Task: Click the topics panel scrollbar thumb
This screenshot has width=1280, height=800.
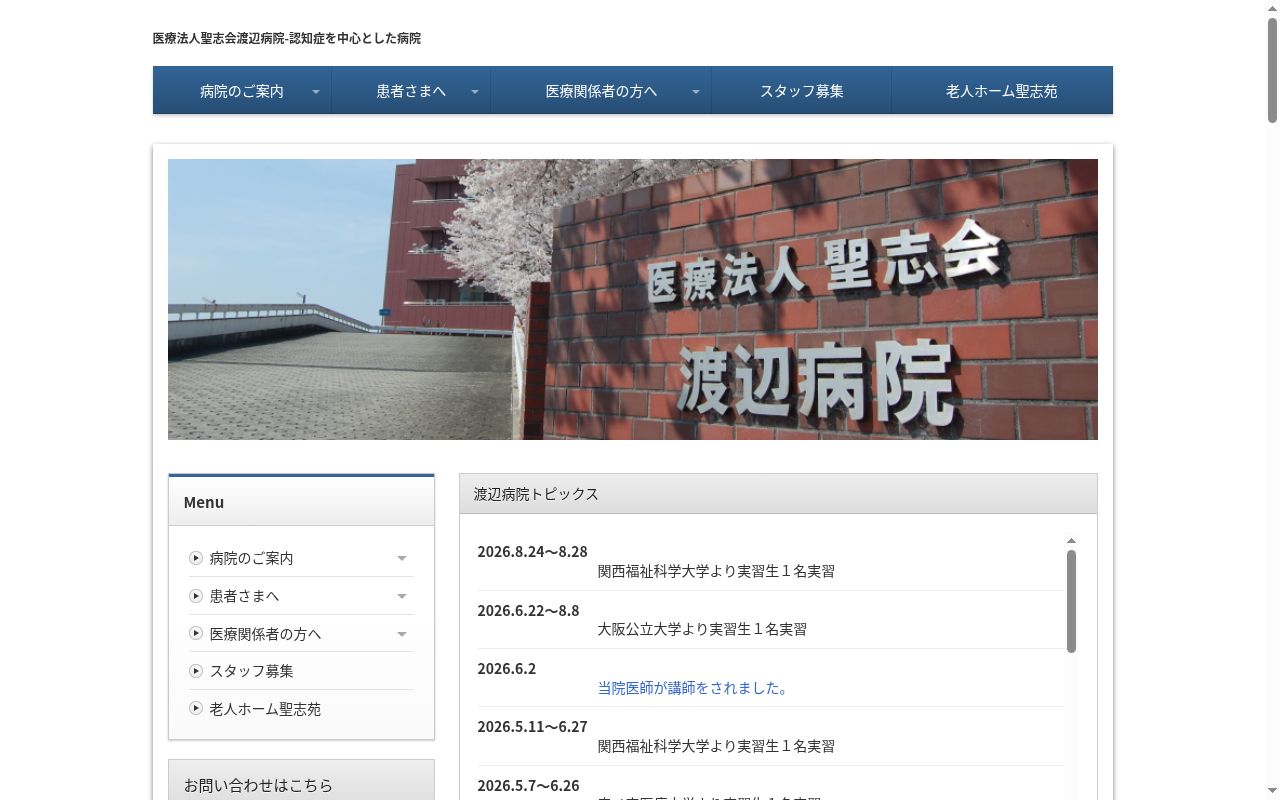Action: pos(1071,601)
